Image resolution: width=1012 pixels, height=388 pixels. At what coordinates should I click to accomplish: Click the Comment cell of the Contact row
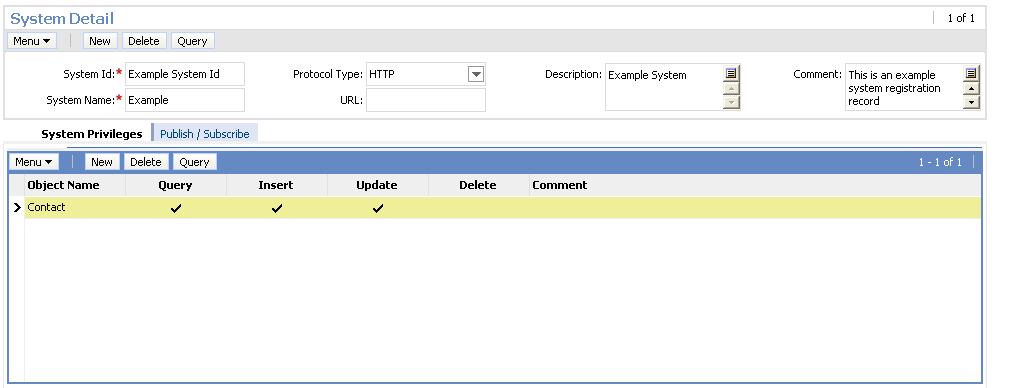coord(755,207)
